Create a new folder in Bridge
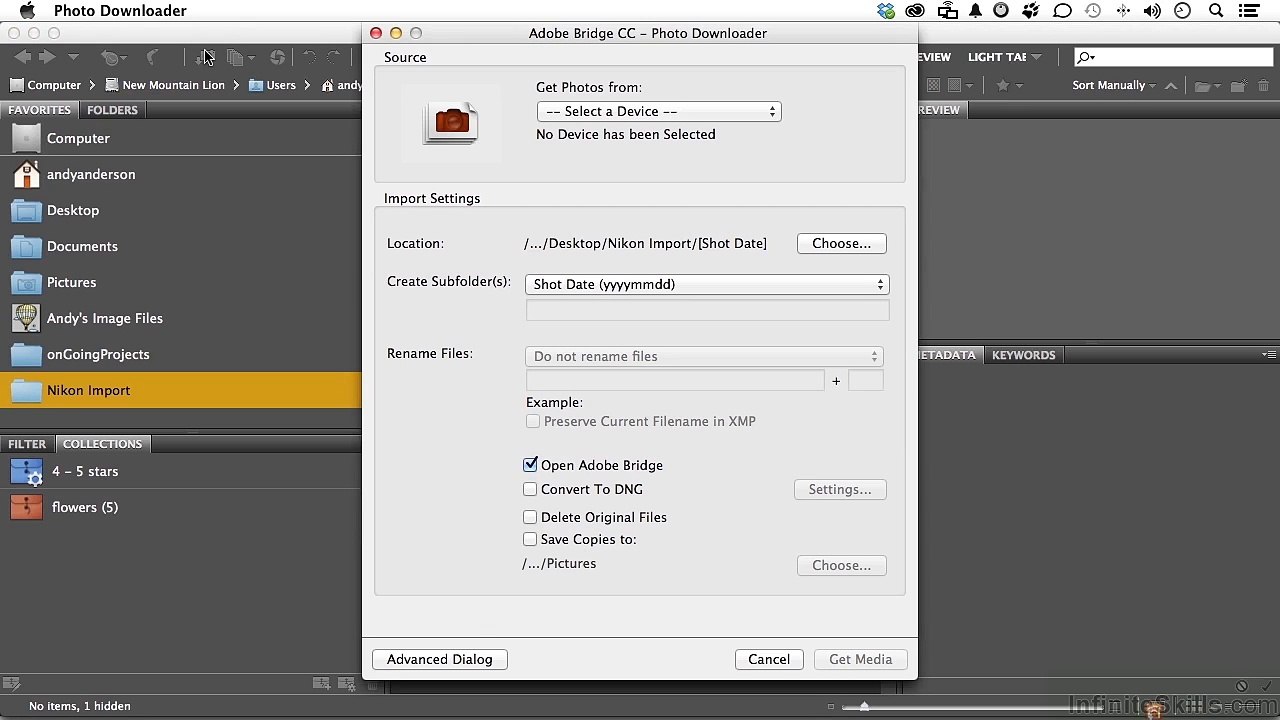The image size is (1280, 720). pyautogui.click(x=1238, y=86)
